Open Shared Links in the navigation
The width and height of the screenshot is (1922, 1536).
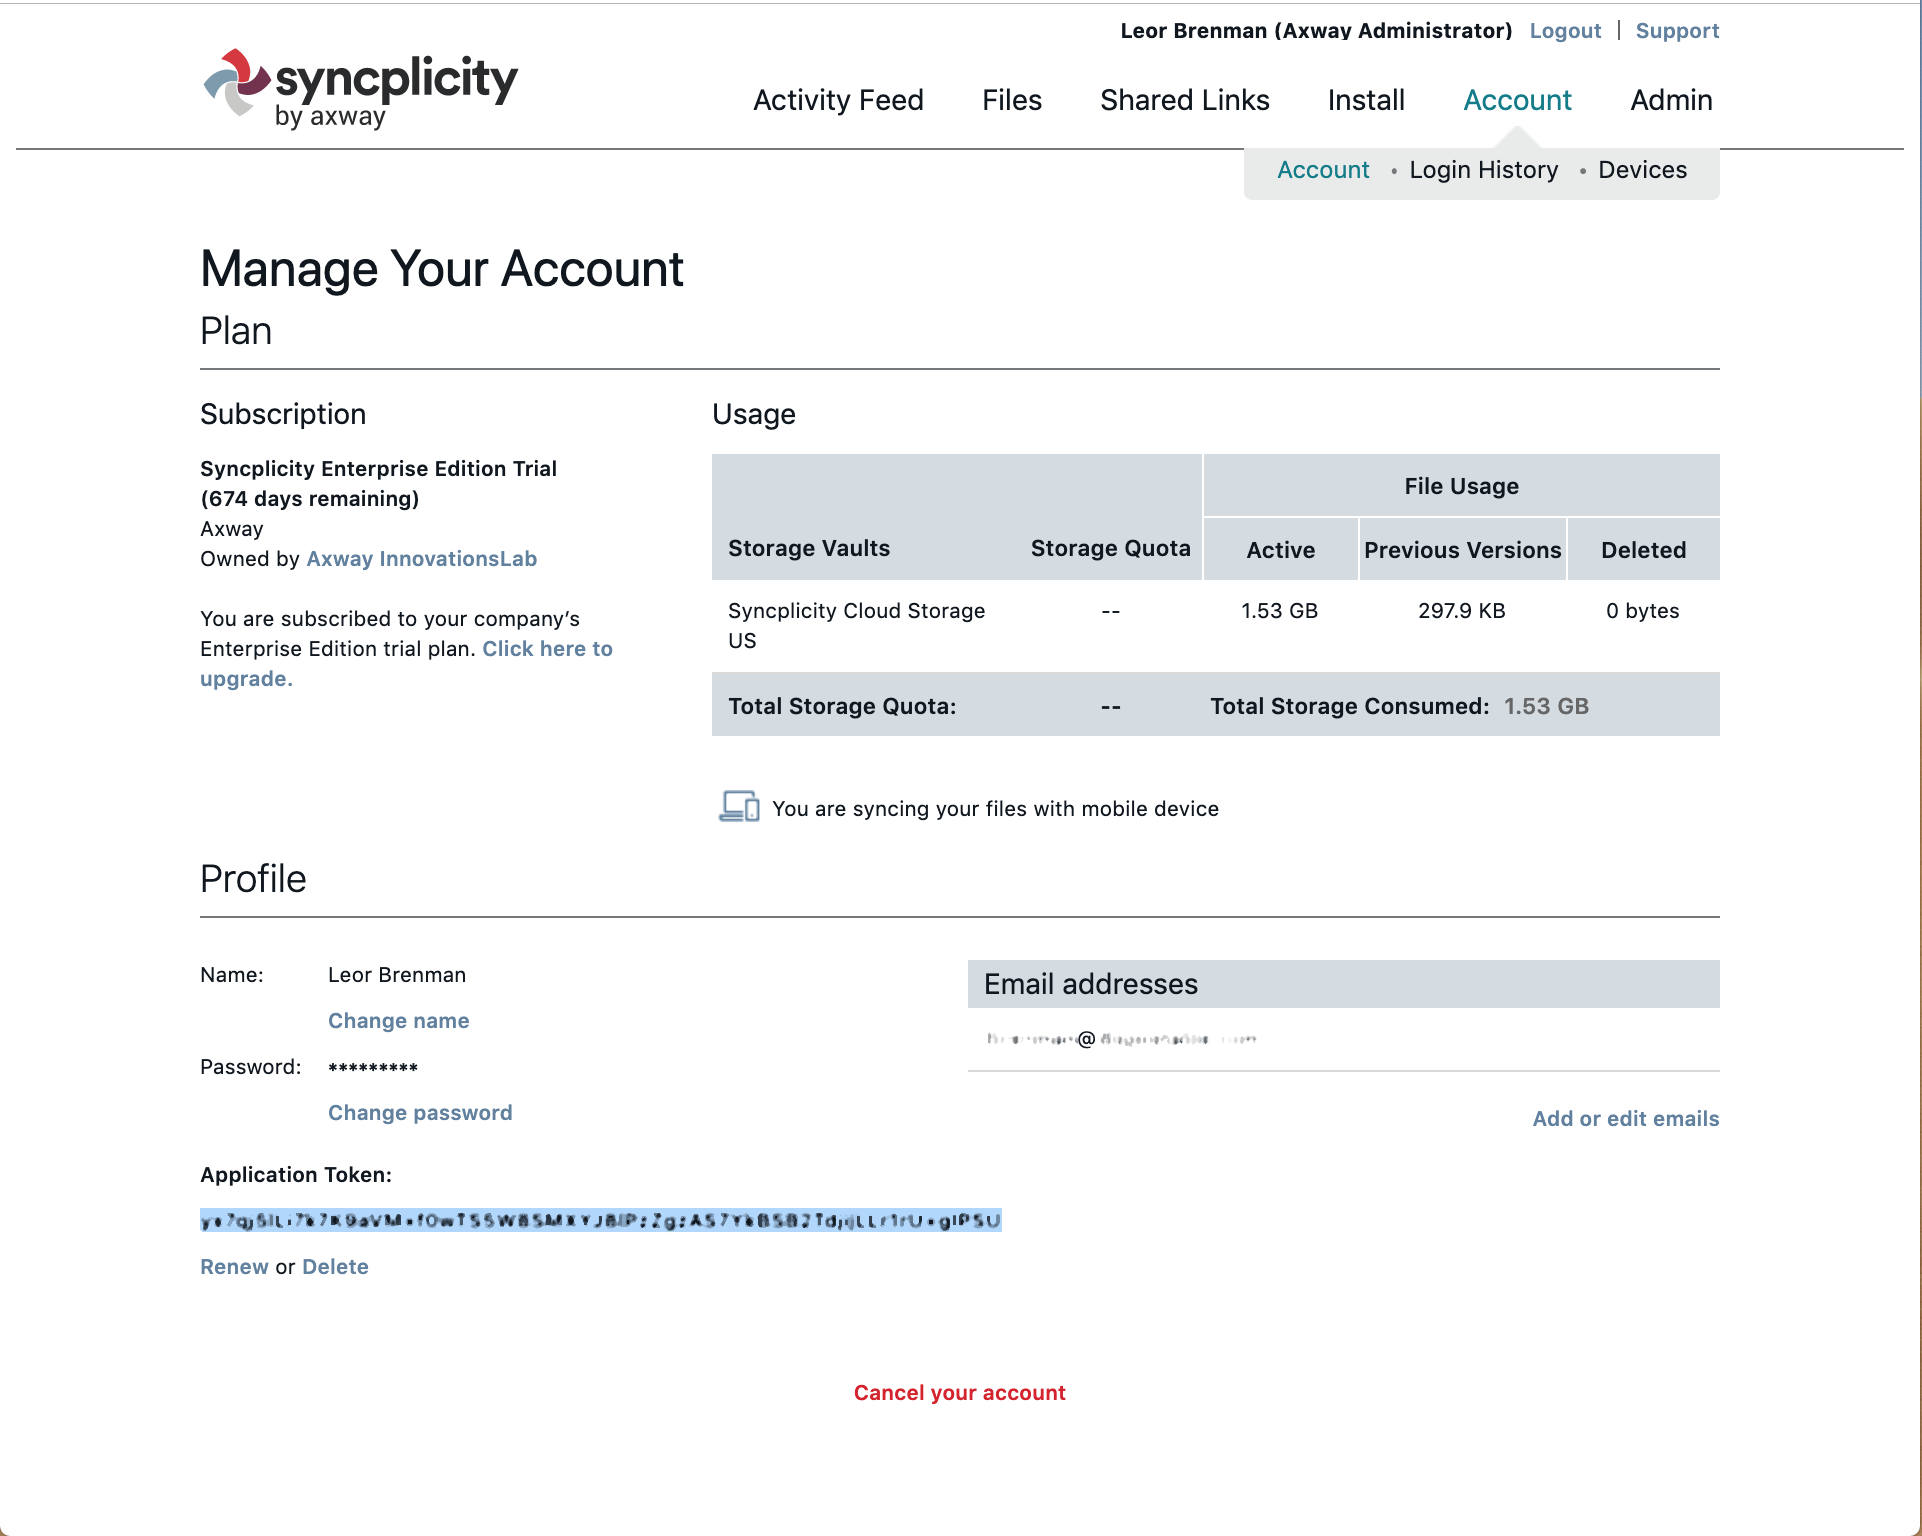(x=1184, y=100)
